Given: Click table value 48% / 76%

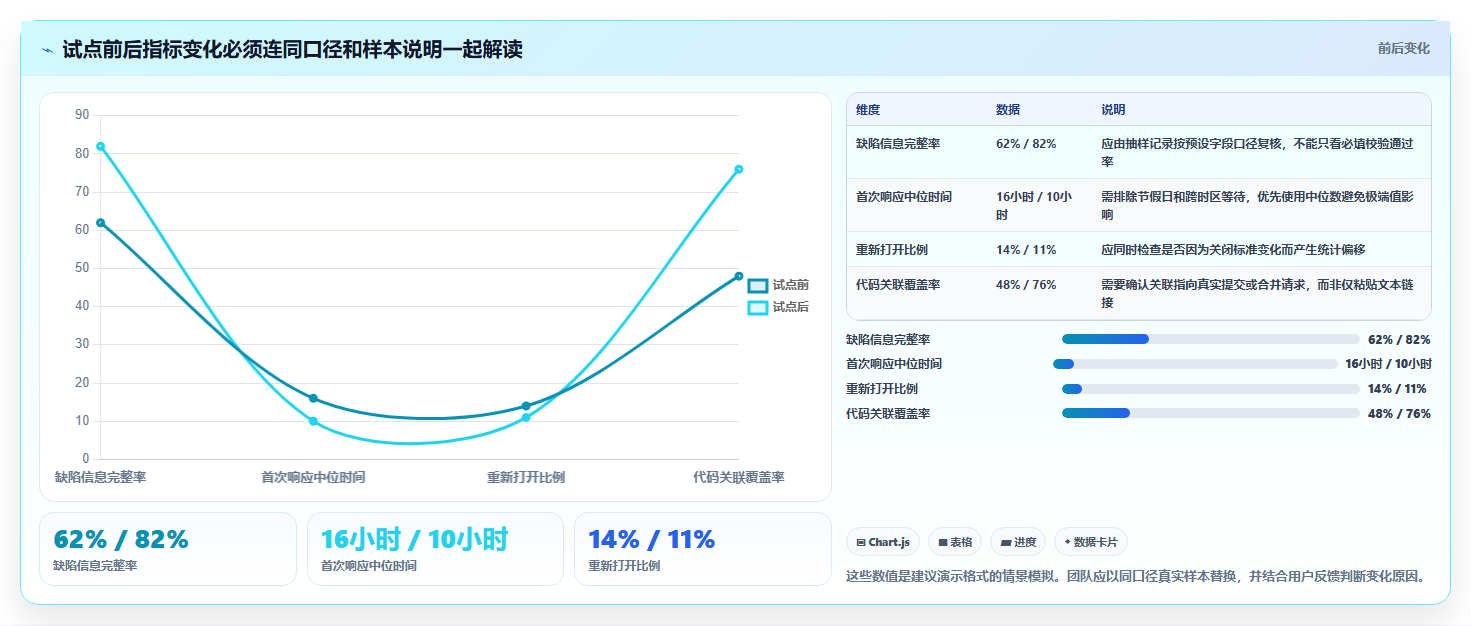Looking at the screenshot, I should pyautogui.click(x=1026, y=285).
